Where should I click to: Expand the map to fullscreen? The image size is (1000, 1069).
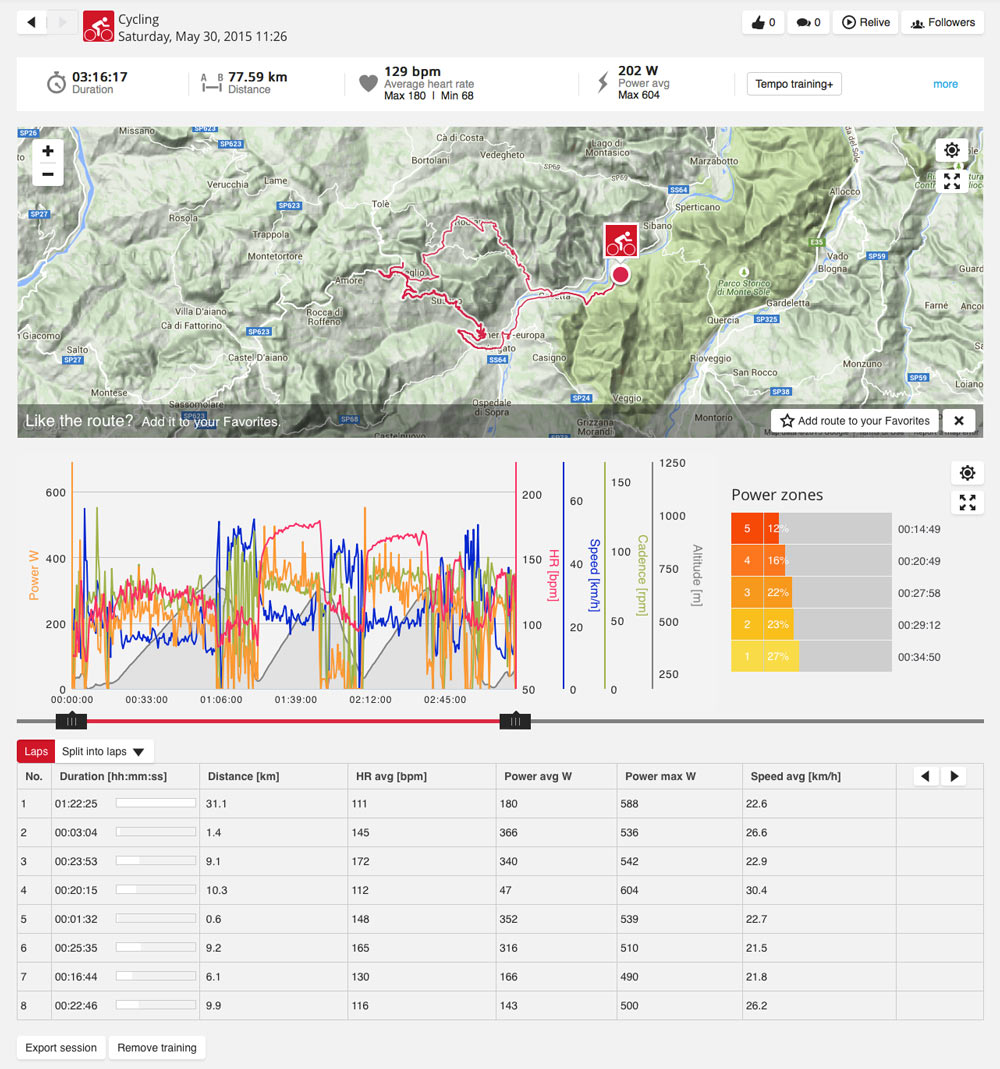952,181
